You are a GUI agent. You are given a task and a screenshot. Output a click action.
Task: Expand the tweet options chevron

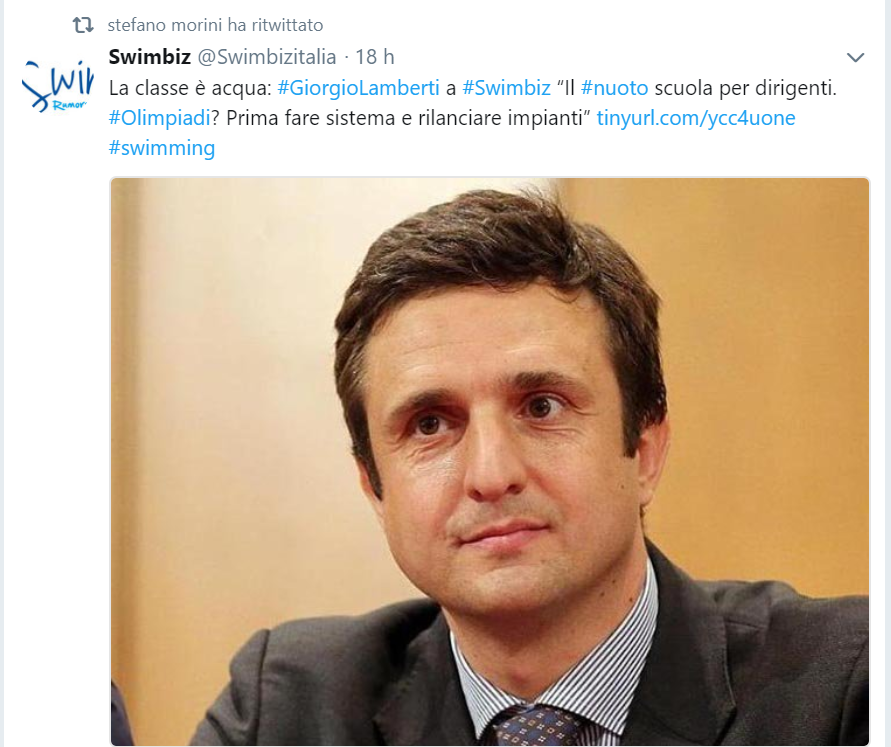(x=855, y=57)
